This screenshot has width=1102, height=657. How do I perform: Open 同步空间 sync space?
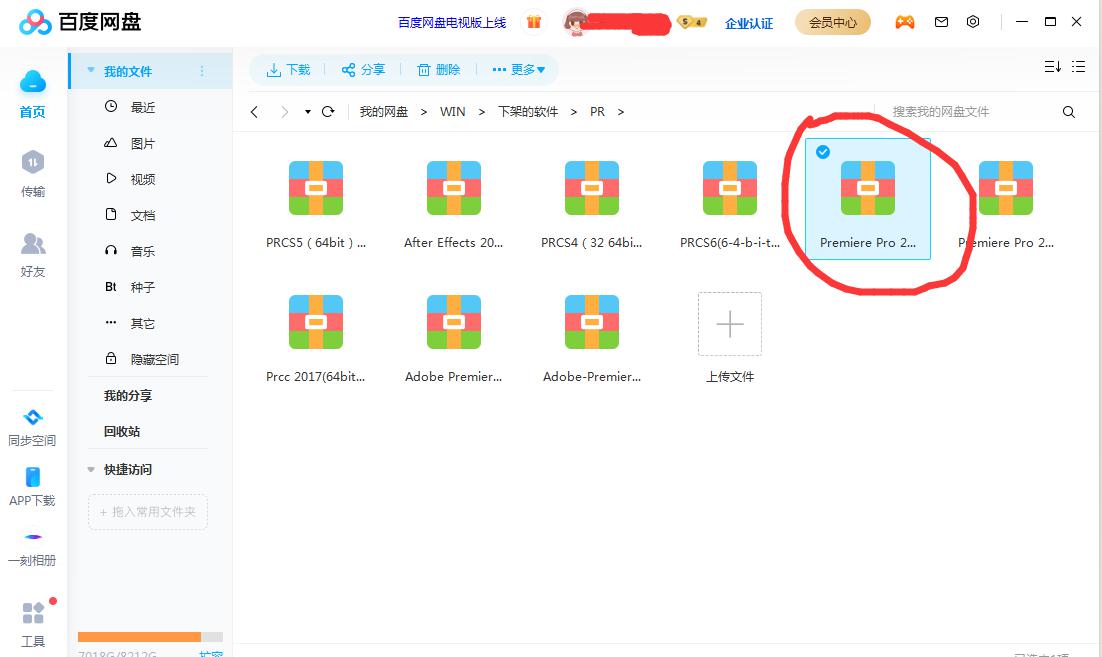[32, 428]
